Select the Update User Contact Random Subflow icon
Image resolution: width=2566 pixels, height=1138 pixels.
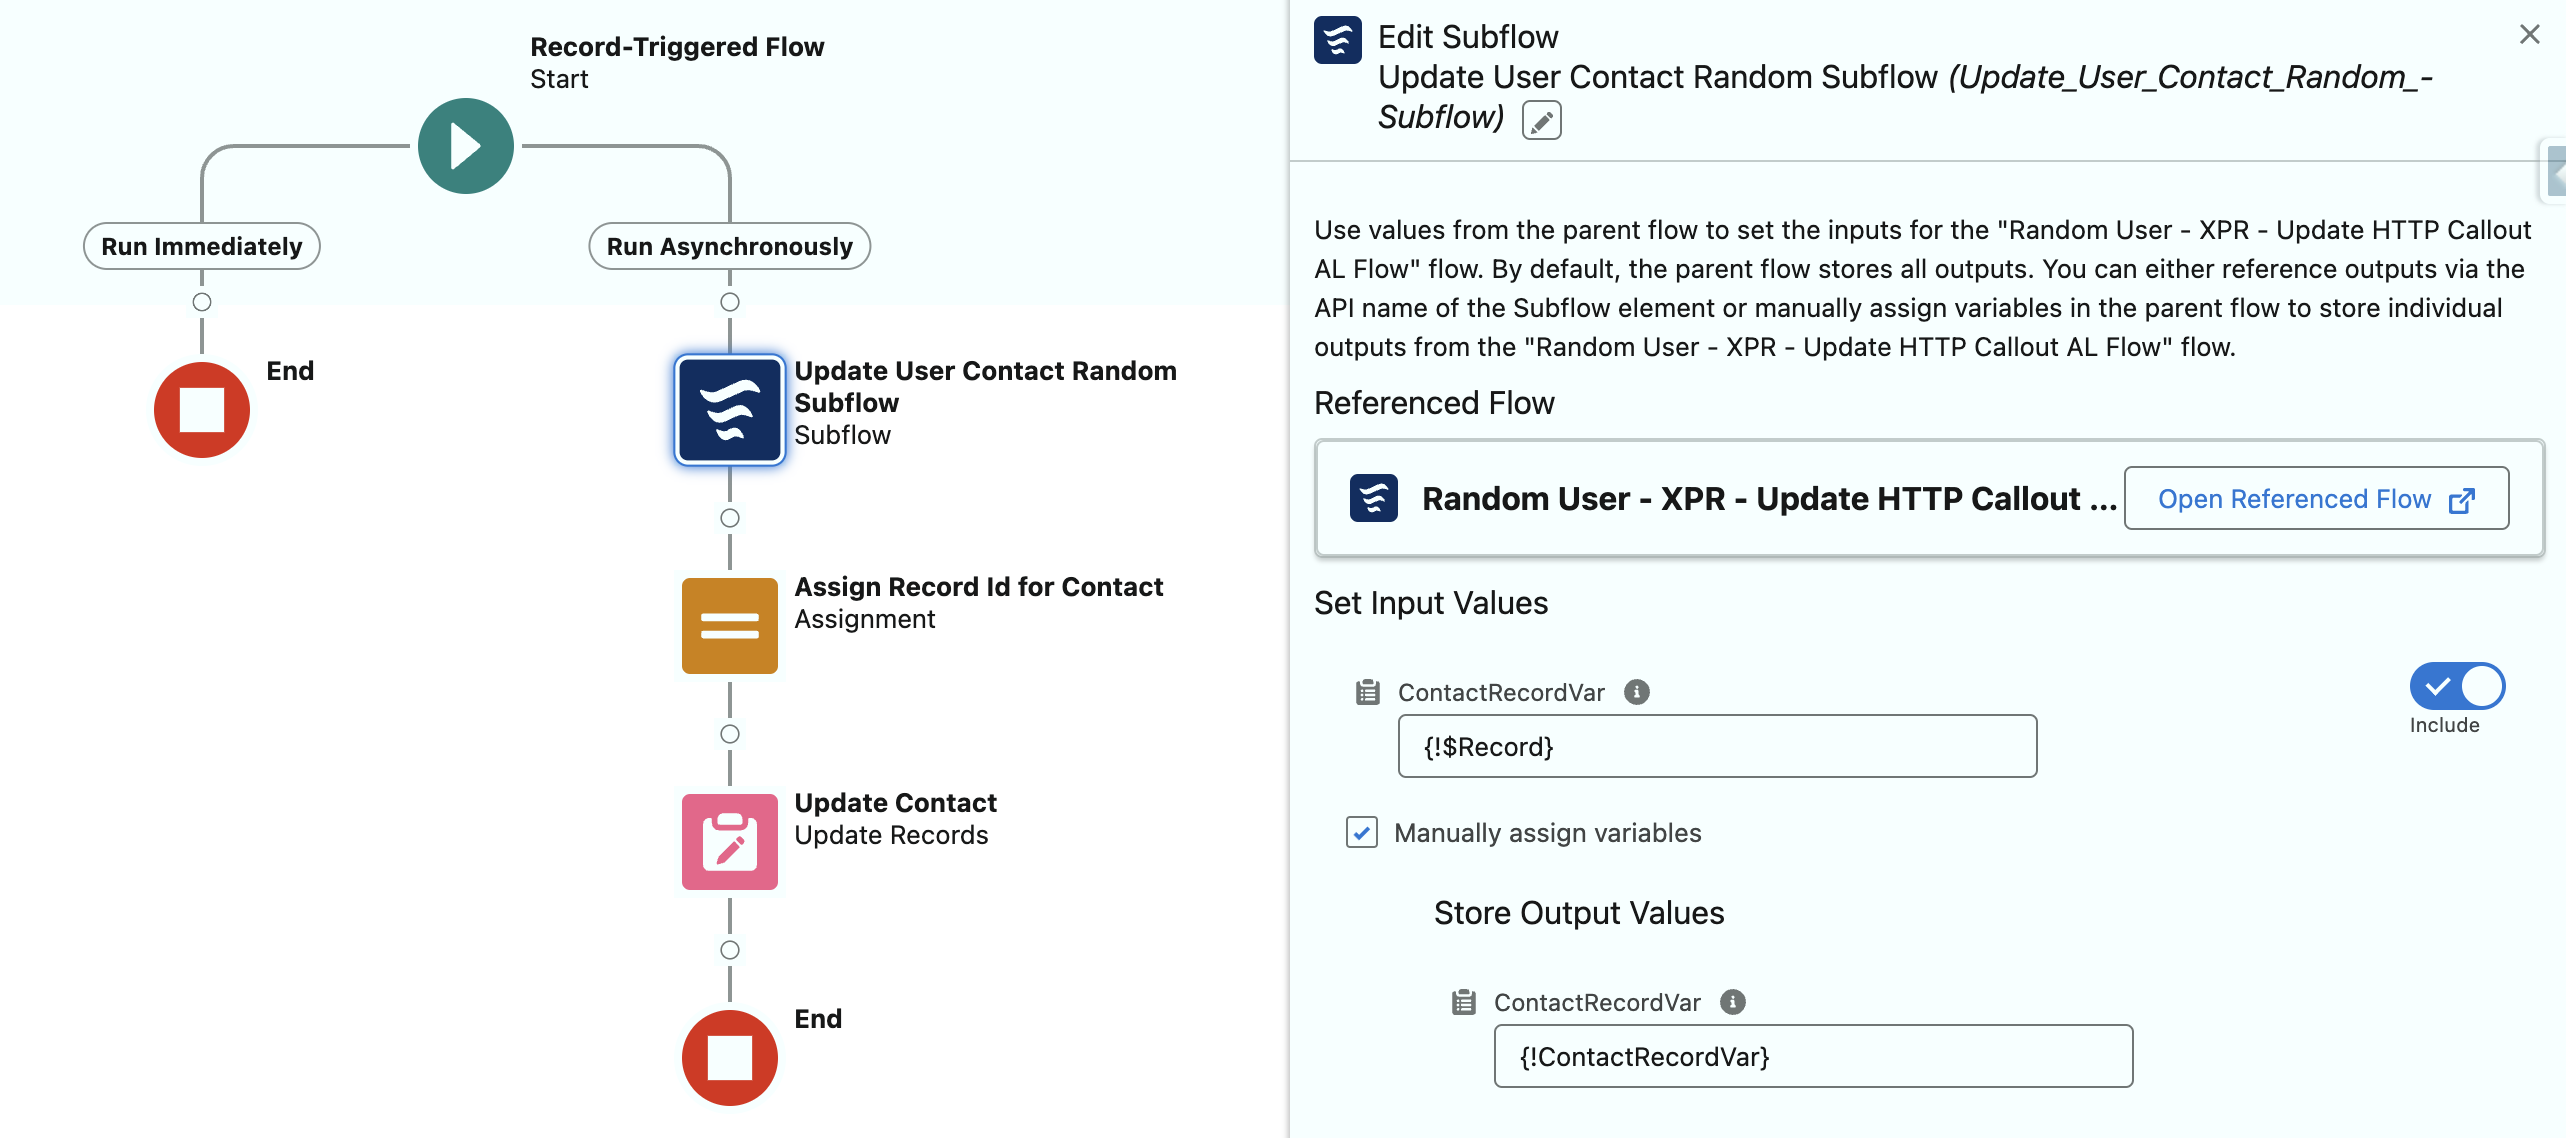(x=729, y=410)
